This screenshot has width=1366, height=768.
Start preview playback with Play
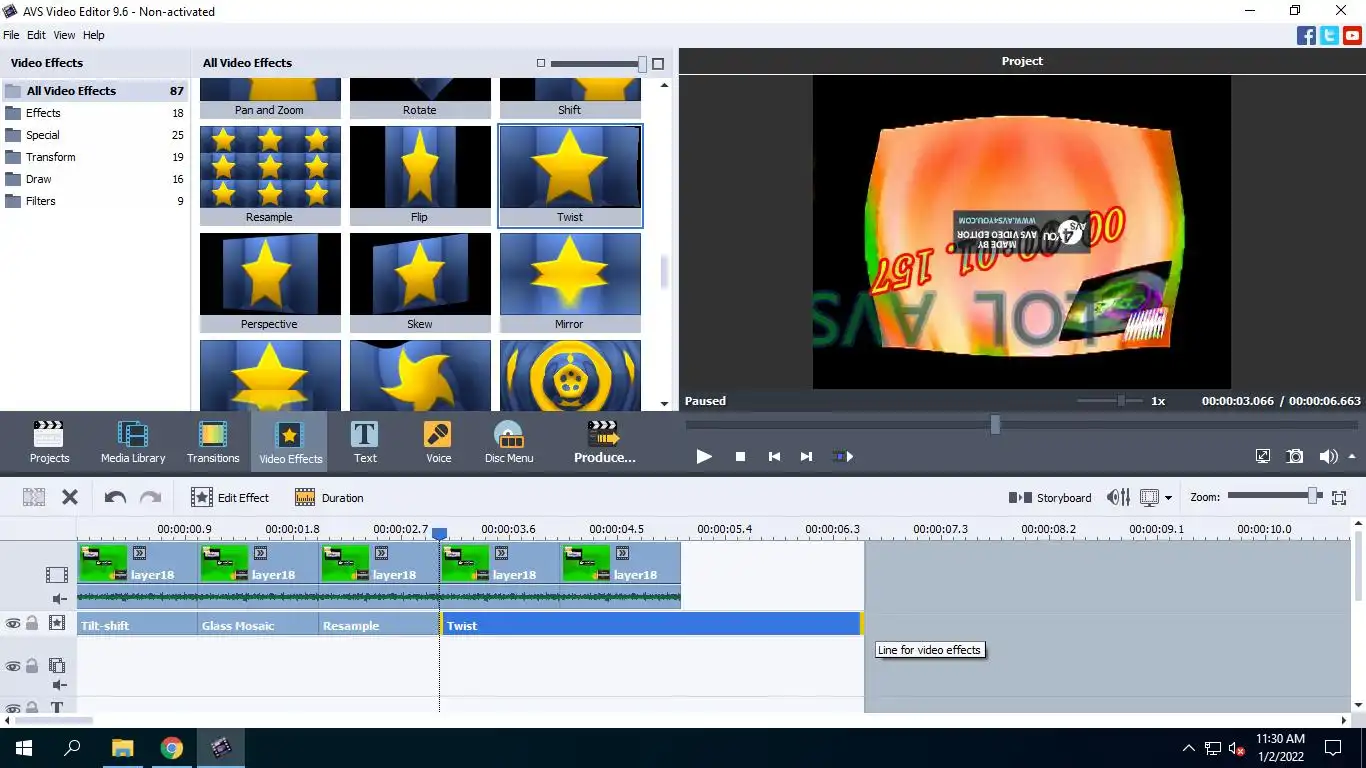[704, 456]
